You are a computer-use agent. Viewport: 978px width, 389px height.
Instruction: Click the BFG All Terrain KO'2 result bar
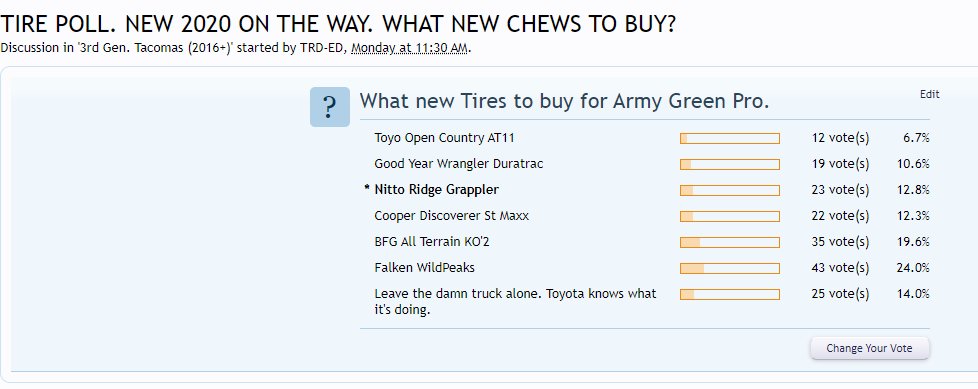coord(730,242)
